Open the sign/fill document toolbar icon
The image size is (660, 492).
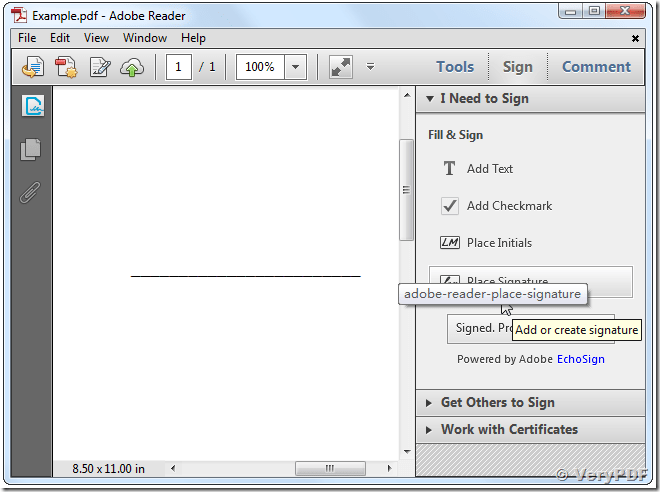[100, 67]
